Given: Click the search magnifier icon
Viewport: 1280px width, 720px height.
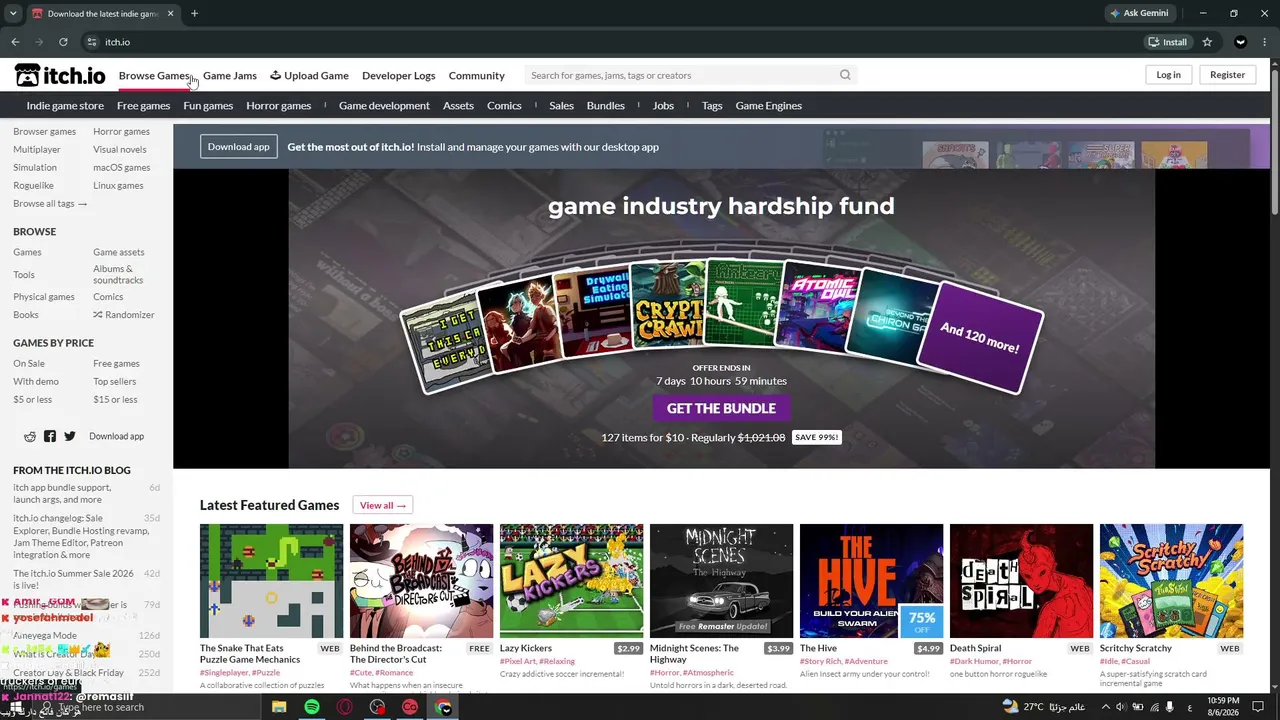Looking at the screenshot, I should [845, 75].
